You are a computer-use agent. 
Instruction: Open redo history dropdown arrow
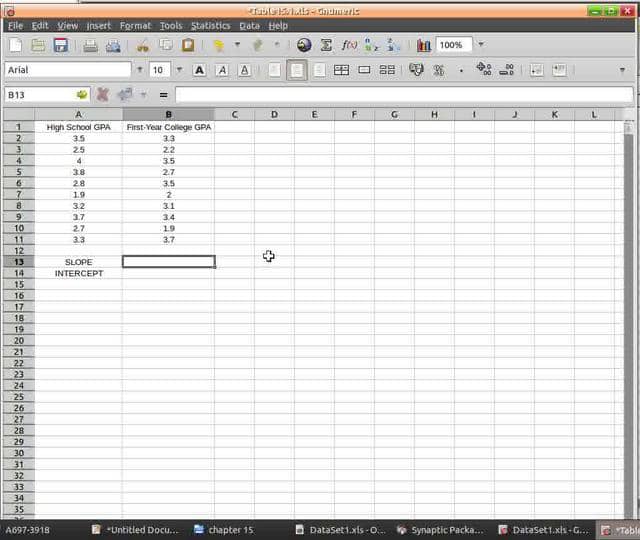(x=277, y=44)
